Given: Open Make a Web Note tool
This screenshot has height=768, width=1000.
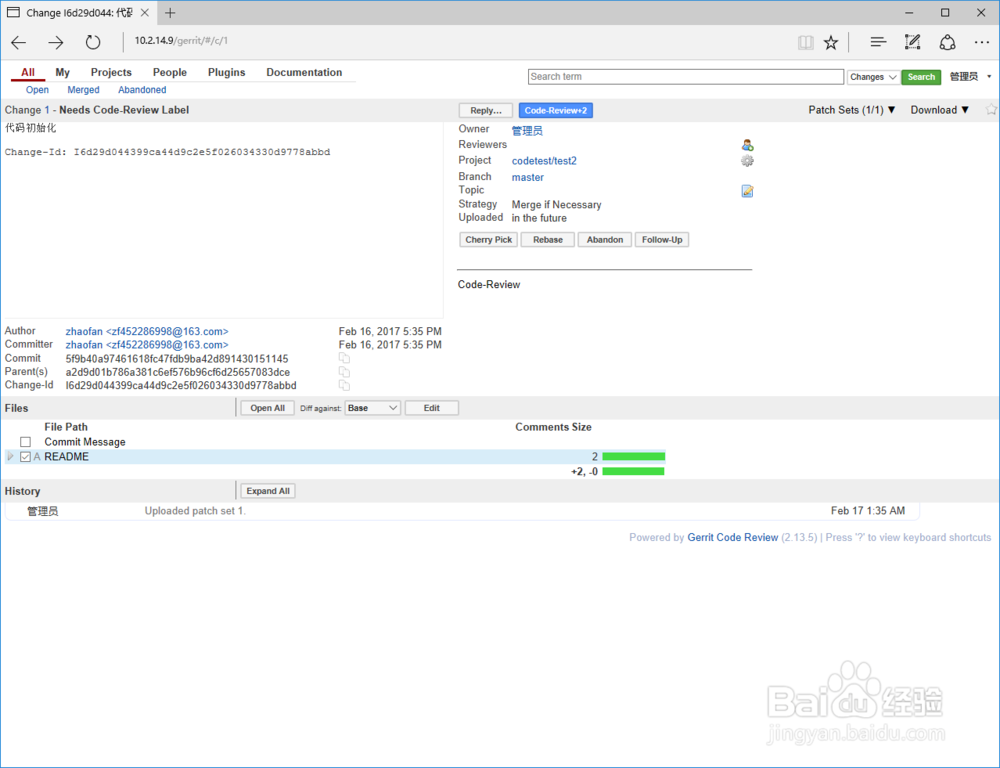Looking at the screenshot, I should [913, 42].
